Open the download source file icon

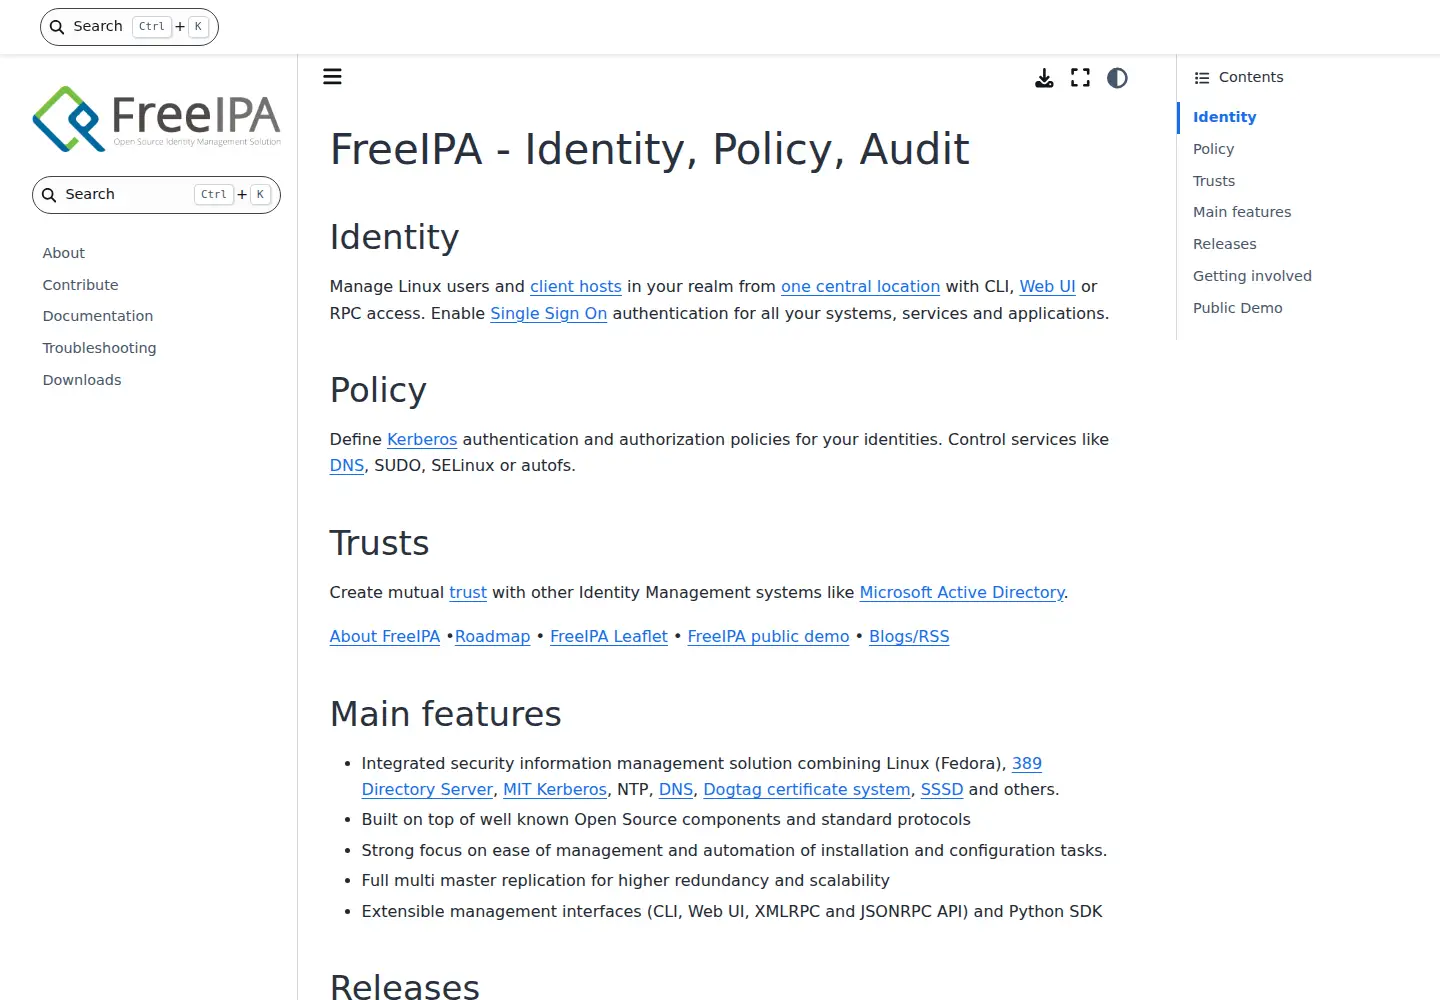point(1044,78)
